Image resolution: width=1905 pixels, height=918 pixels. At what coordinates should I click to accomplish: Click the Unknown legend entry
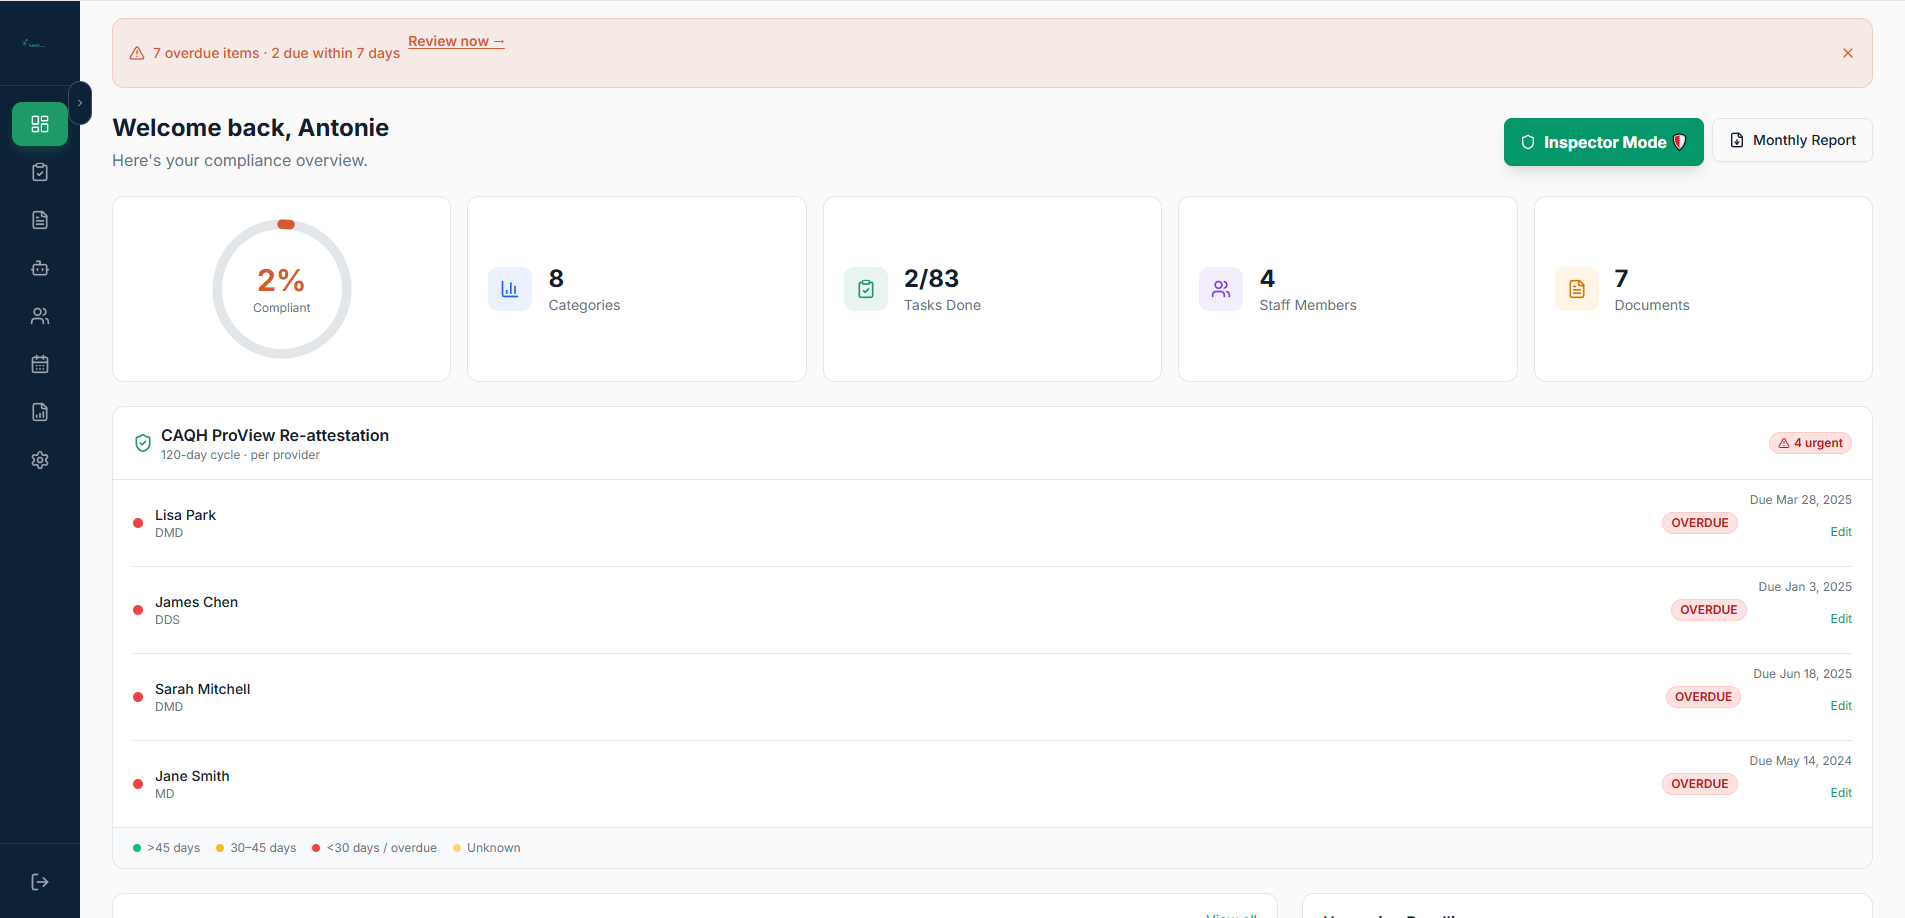coord(487,848)
